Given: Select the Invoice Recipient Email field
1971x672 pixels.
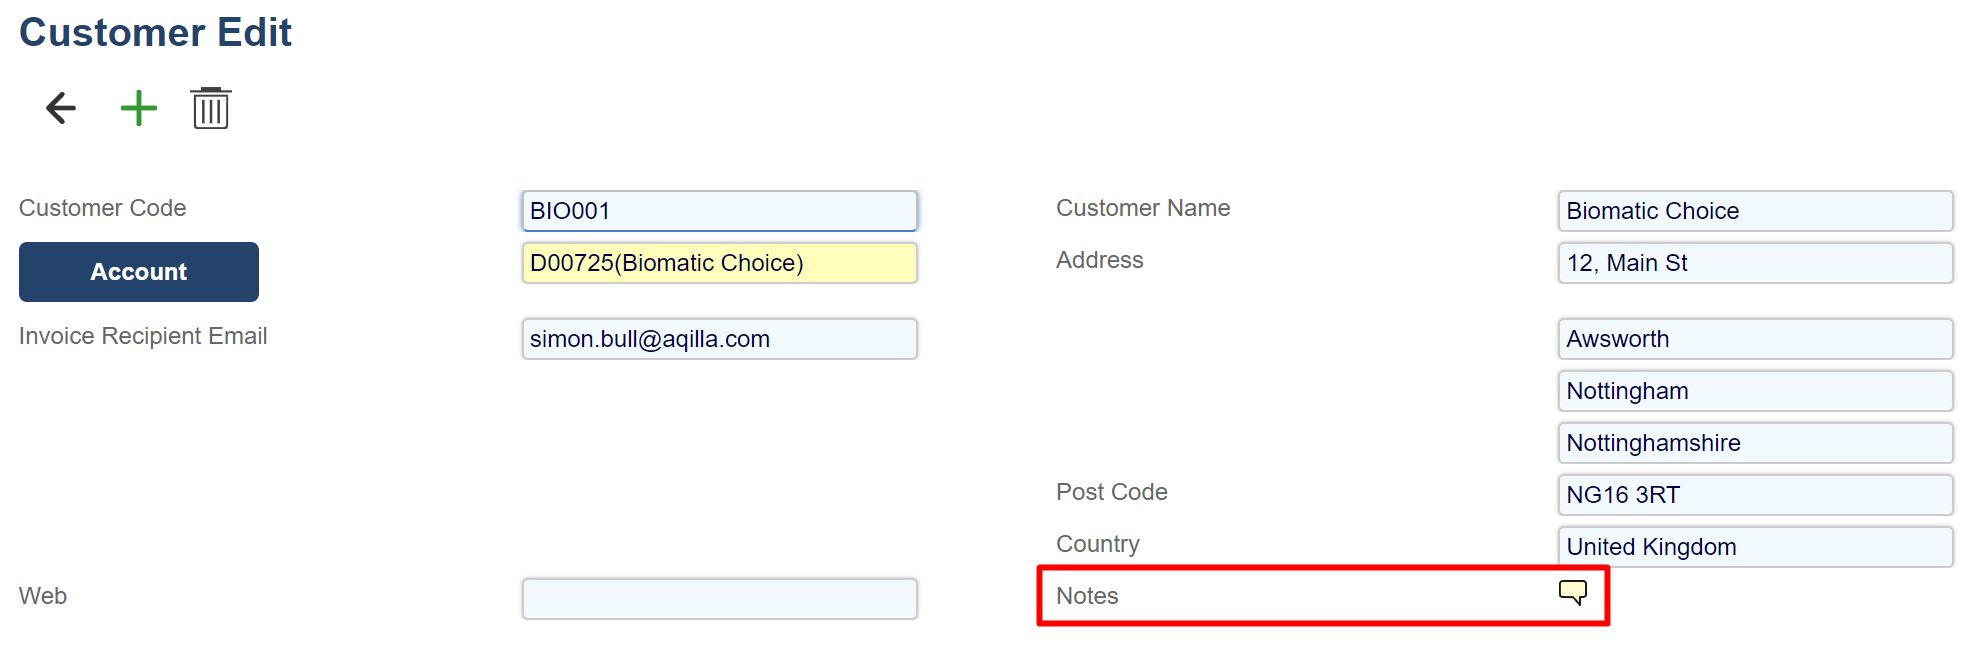Looking at the screenshot, I should coord(719,339).
